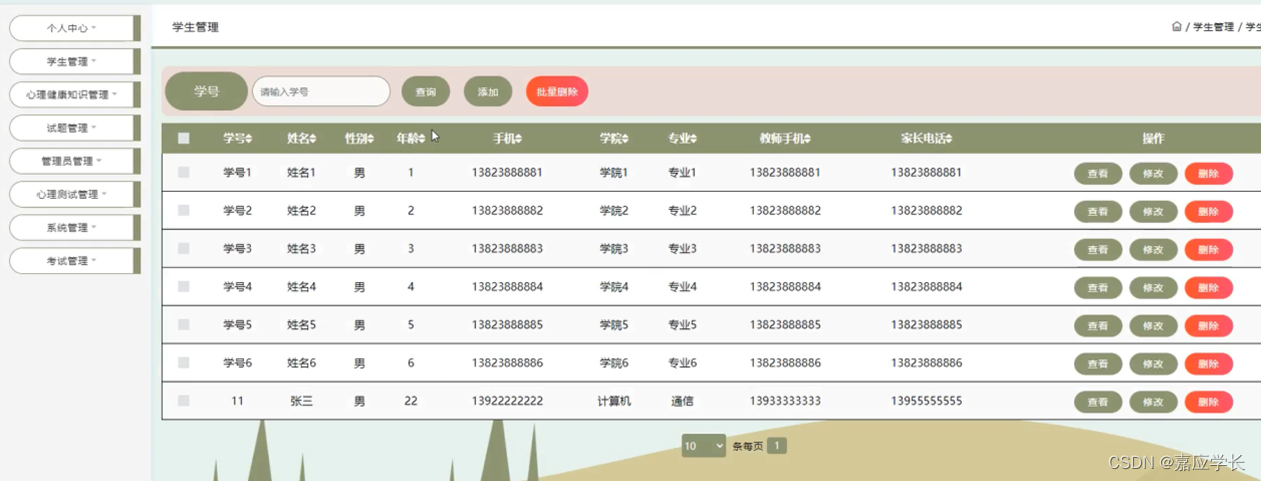Sort table by 专业 column arrows
Image resolution: width=1261 pixels, height=481 pixels.
693,139
